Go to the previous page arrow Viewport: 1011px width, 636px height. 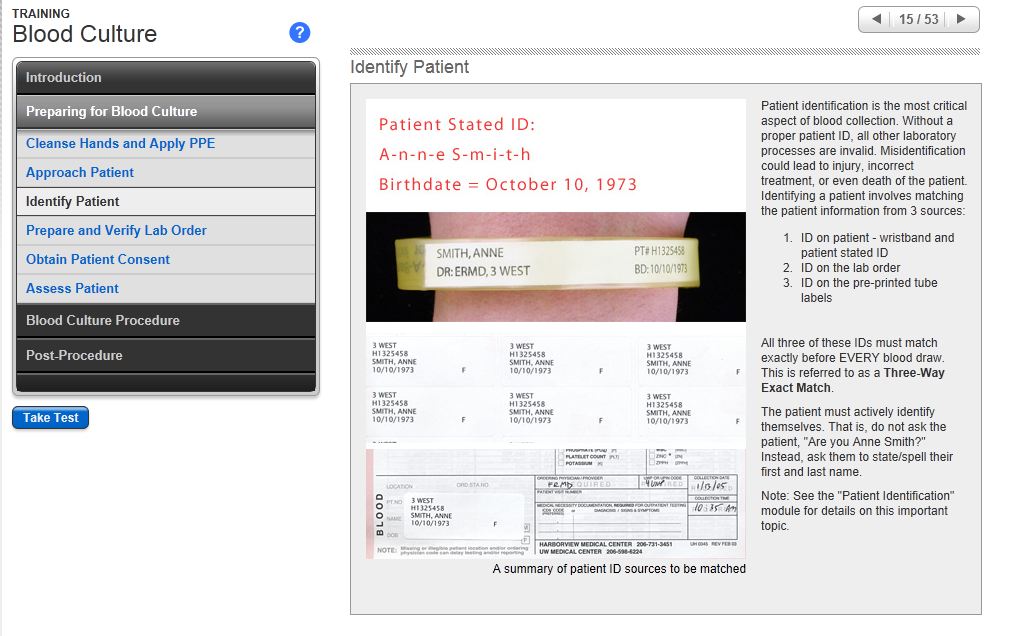[x=877, y=19]
